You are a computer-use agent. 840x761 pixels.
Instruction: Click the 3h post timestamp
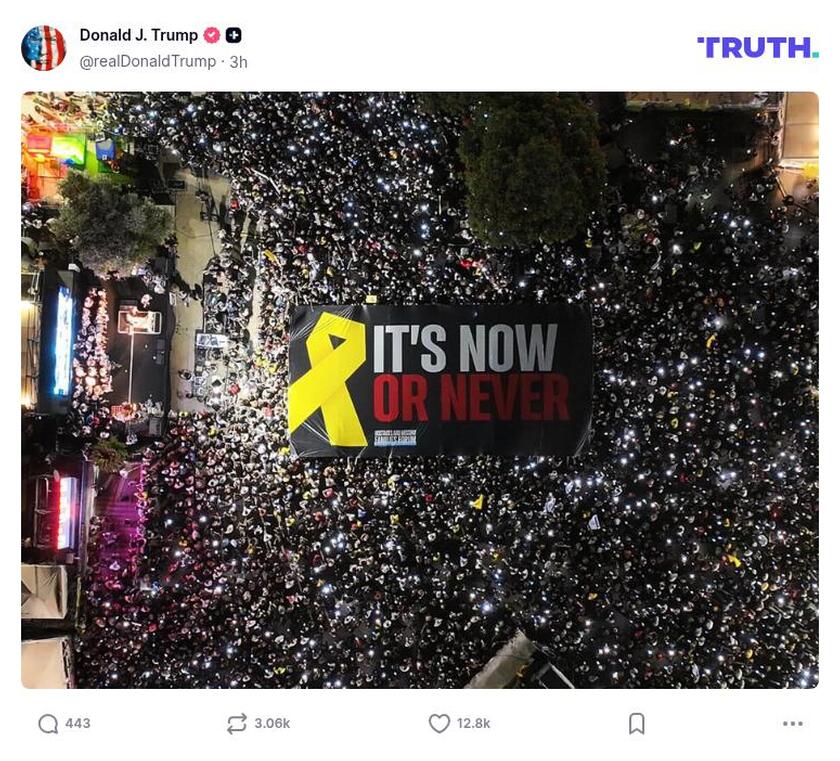(x=239, y=62)
